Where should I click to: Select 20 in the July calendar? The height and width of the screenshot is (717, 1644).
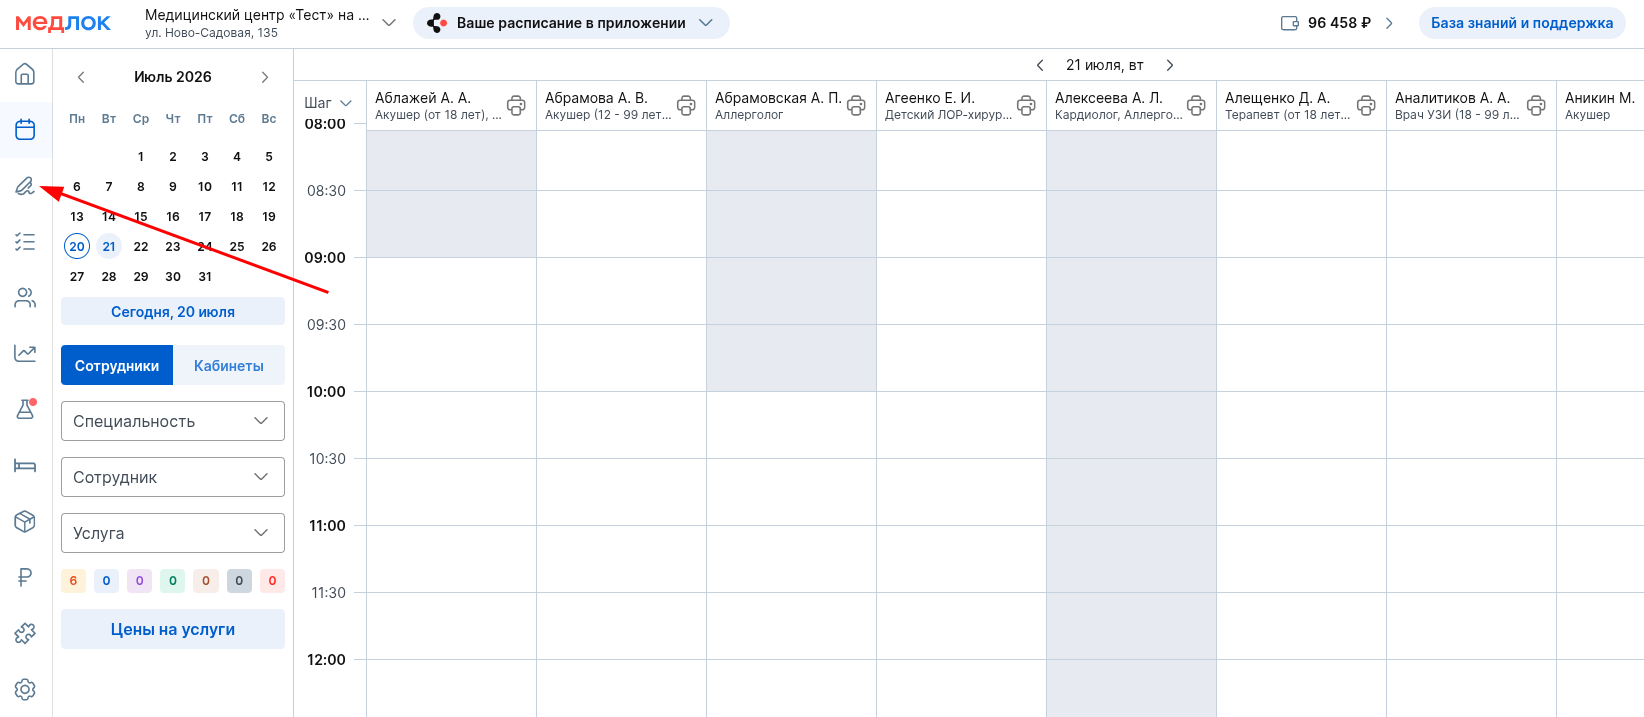coord(77,246)
